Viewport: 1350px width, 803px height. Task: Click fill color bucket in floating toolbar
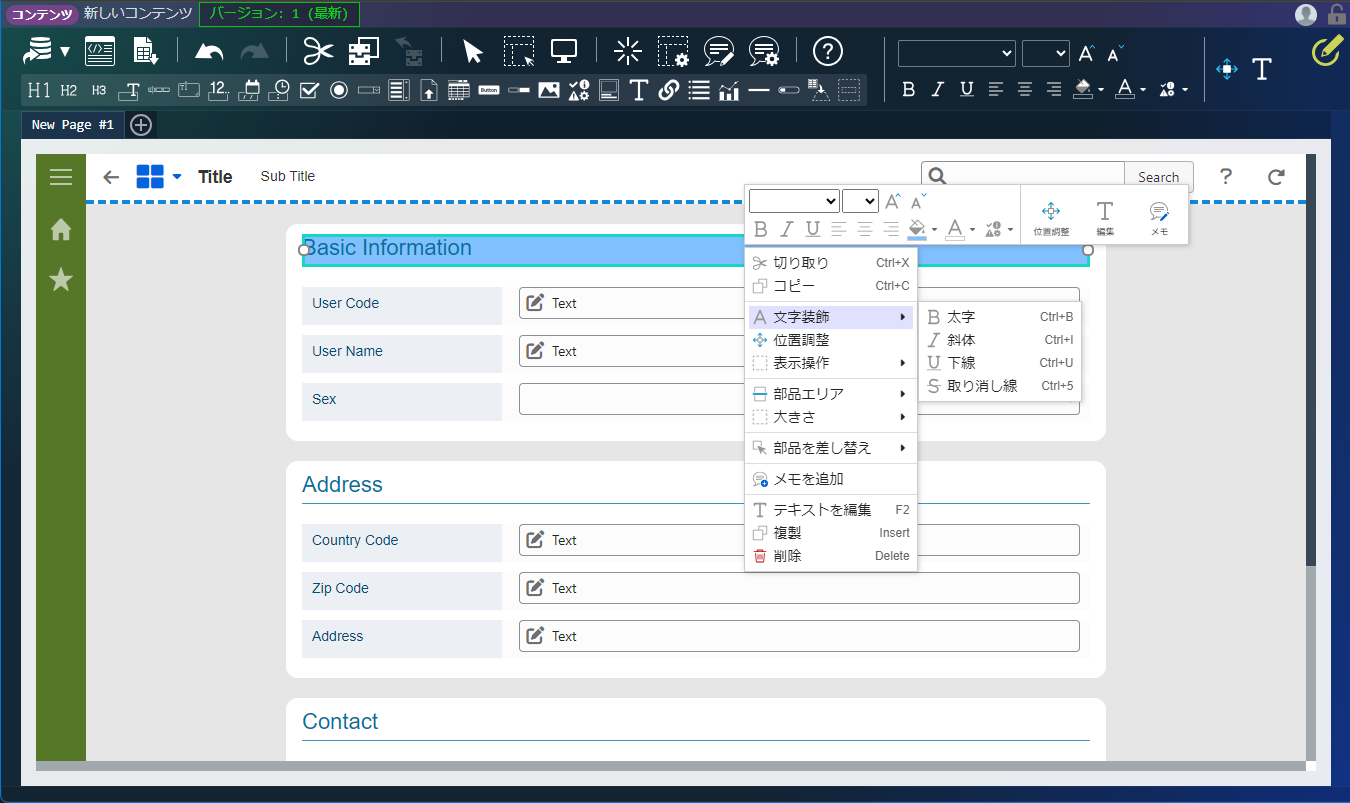click(x=917, y=229)
